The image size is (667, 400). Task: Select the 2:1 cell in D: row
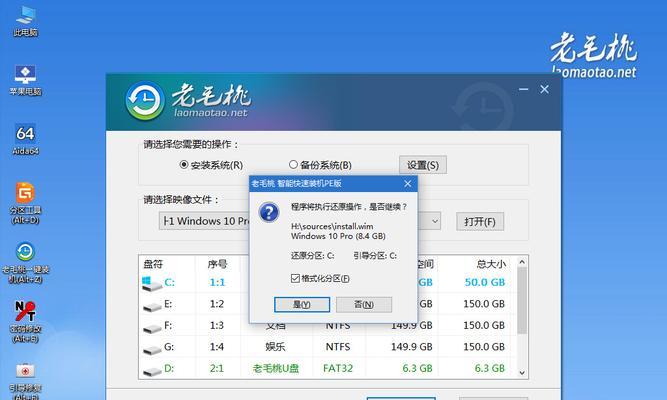tap(217, 369)
